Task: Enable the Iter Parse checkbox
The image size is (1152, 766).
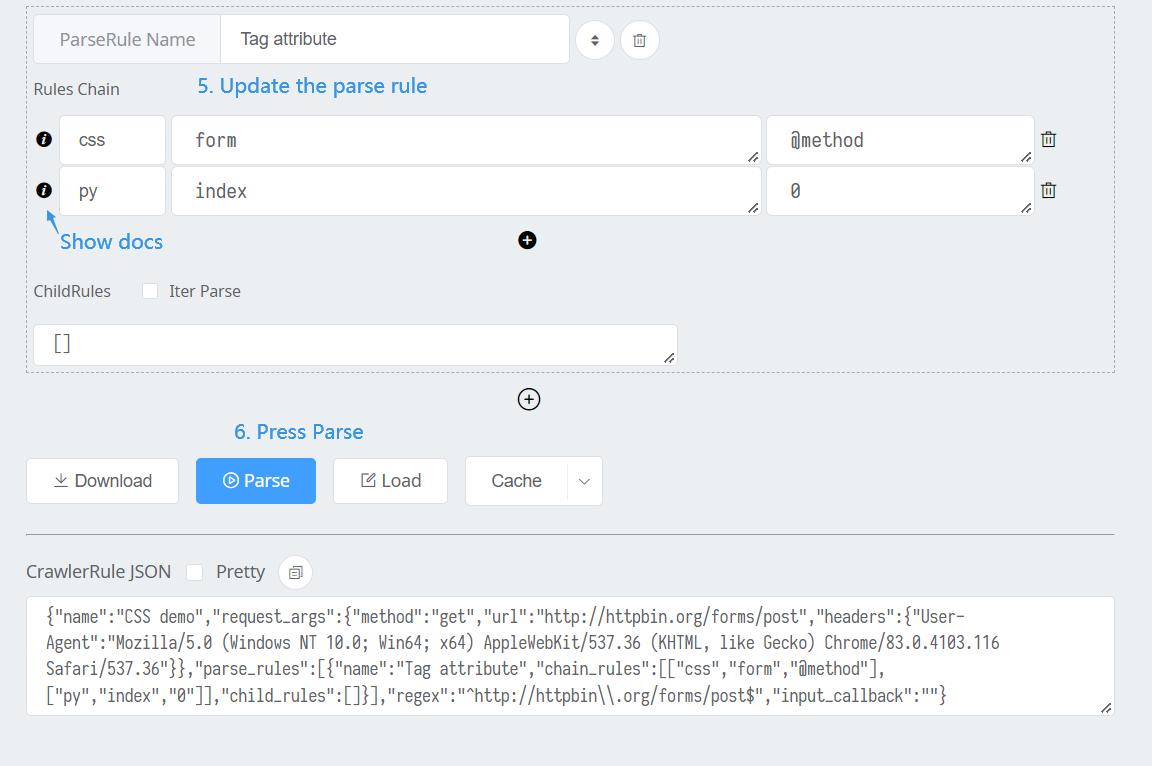Action: (149, 290)
